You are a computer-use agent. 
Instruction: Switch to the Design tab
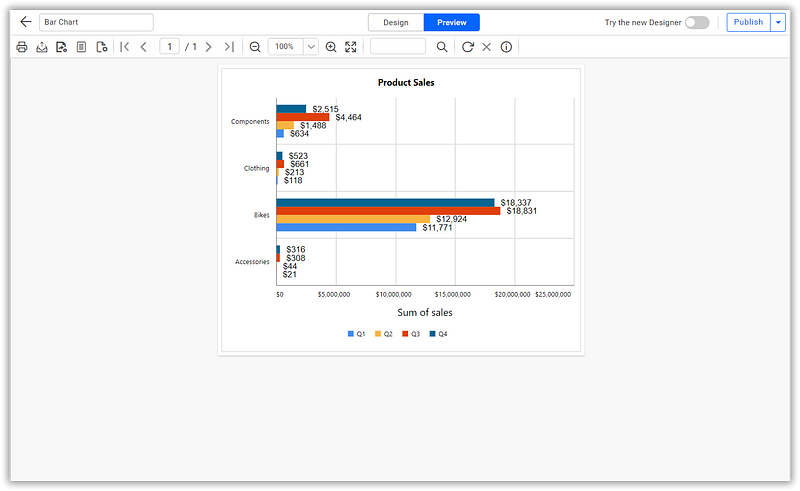click(x=396, y=22)
